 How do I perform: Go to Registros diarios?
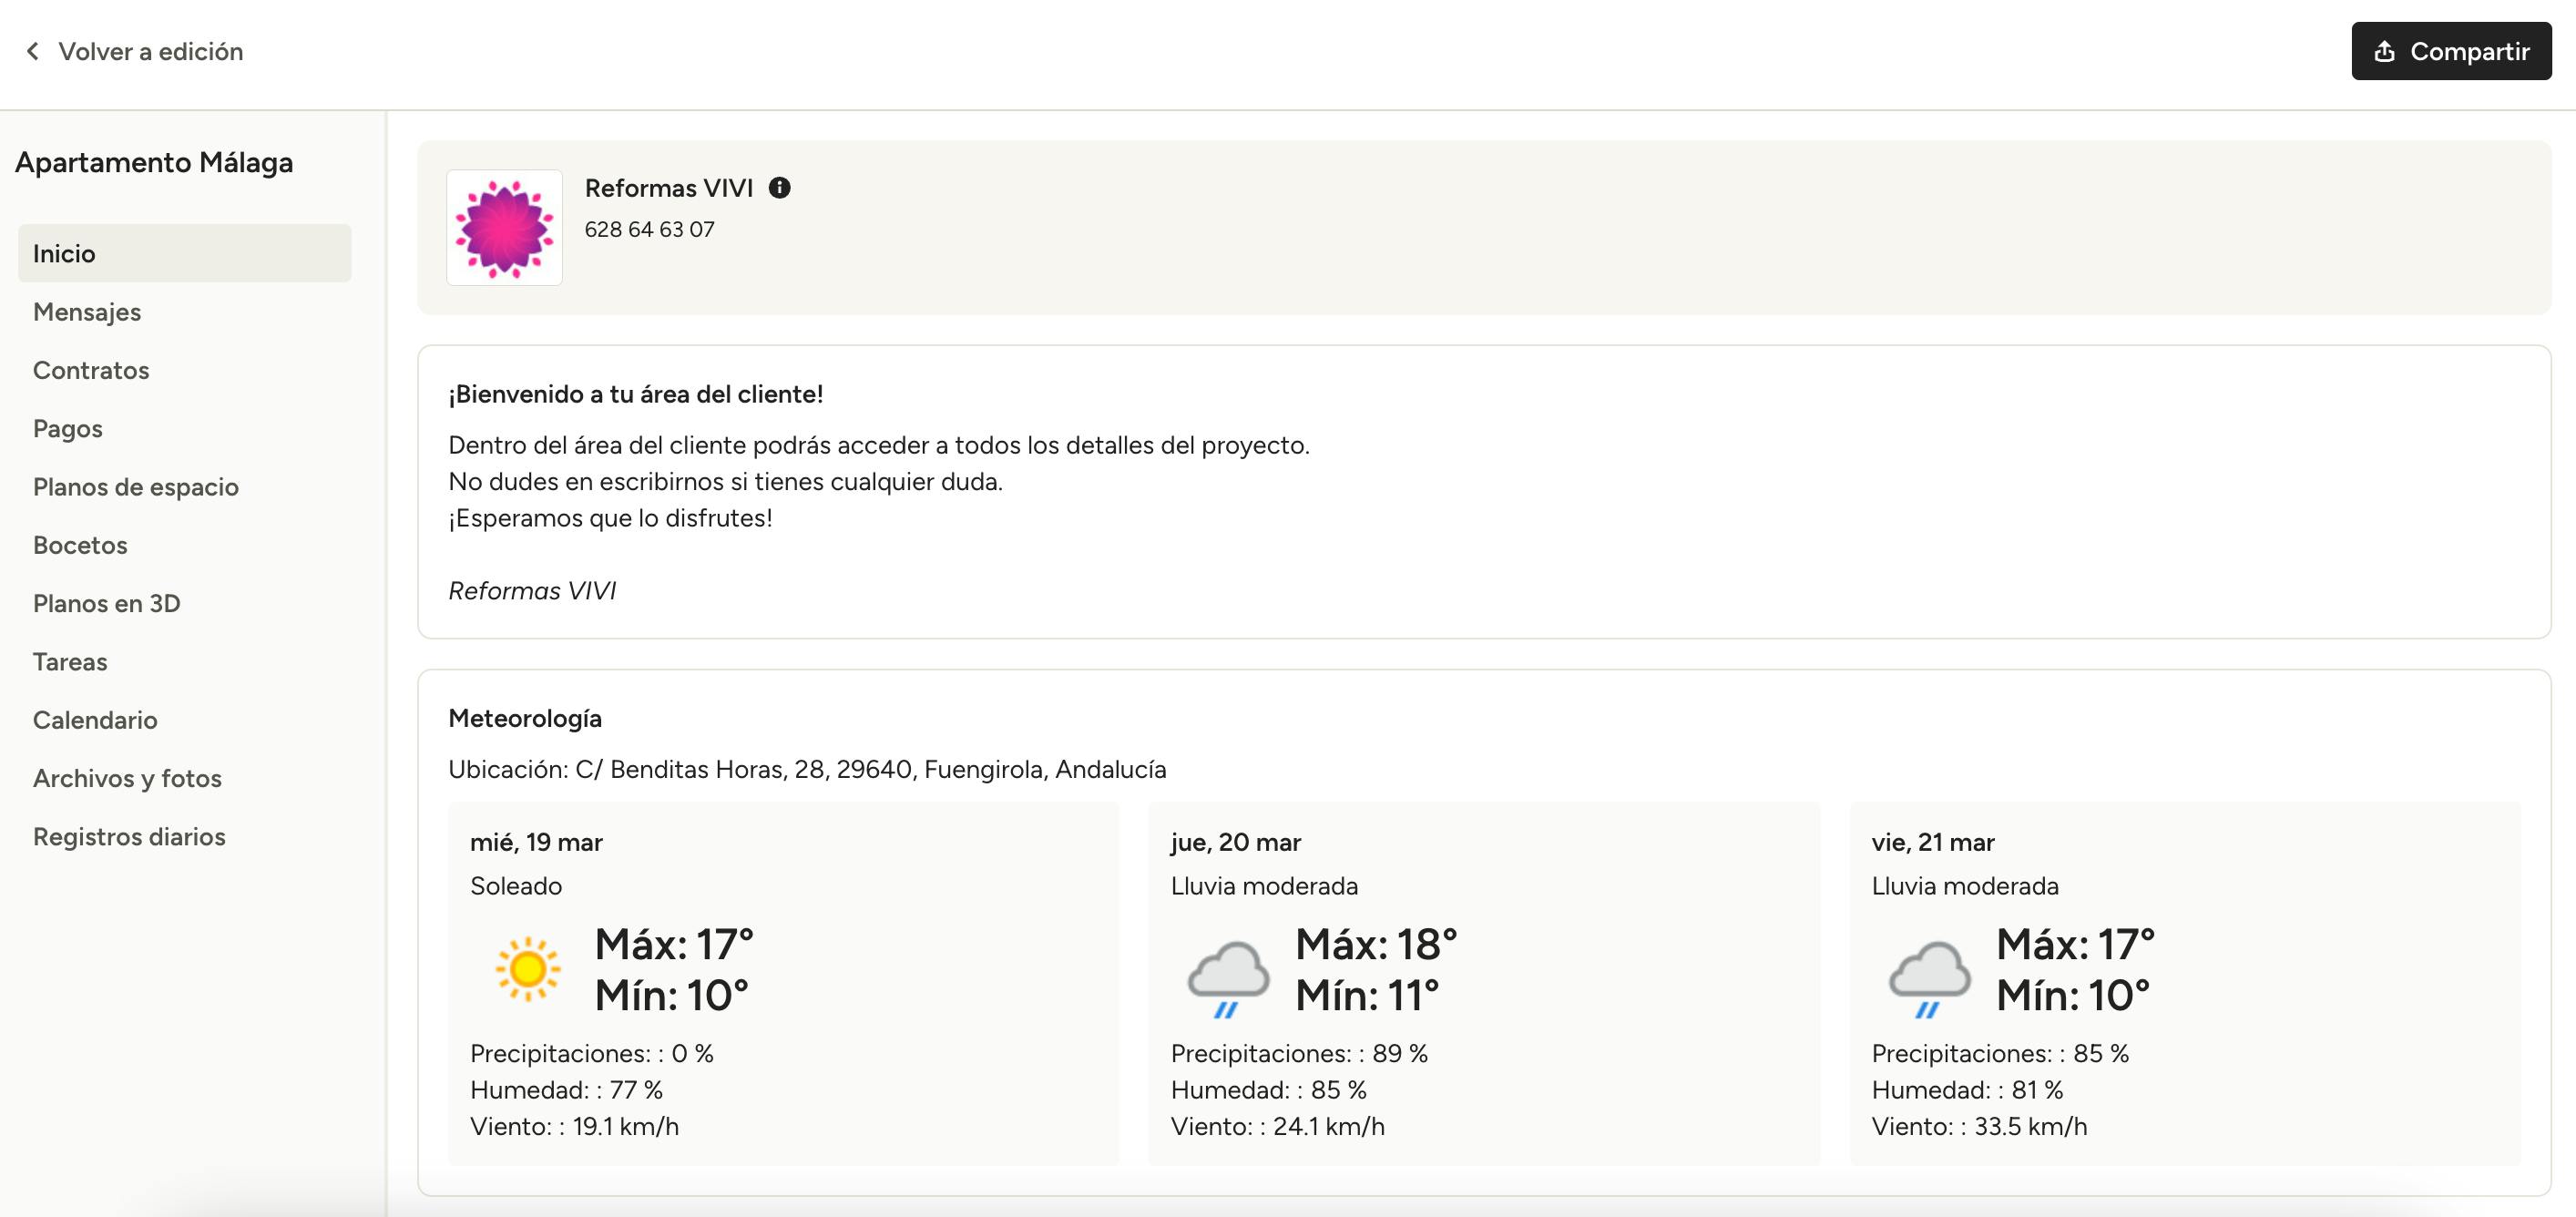pyautogui.click(x=129, y=836)
